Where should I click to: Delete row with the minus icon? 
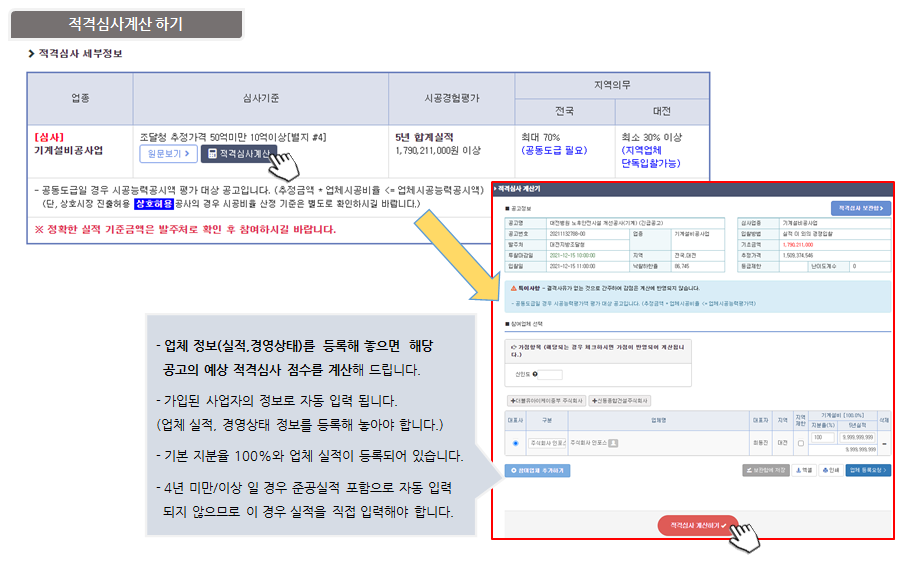(884, 444)
